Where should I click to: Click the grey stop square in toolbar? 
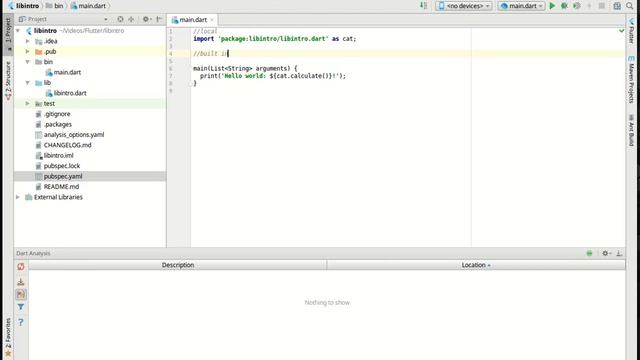(602, 6)
